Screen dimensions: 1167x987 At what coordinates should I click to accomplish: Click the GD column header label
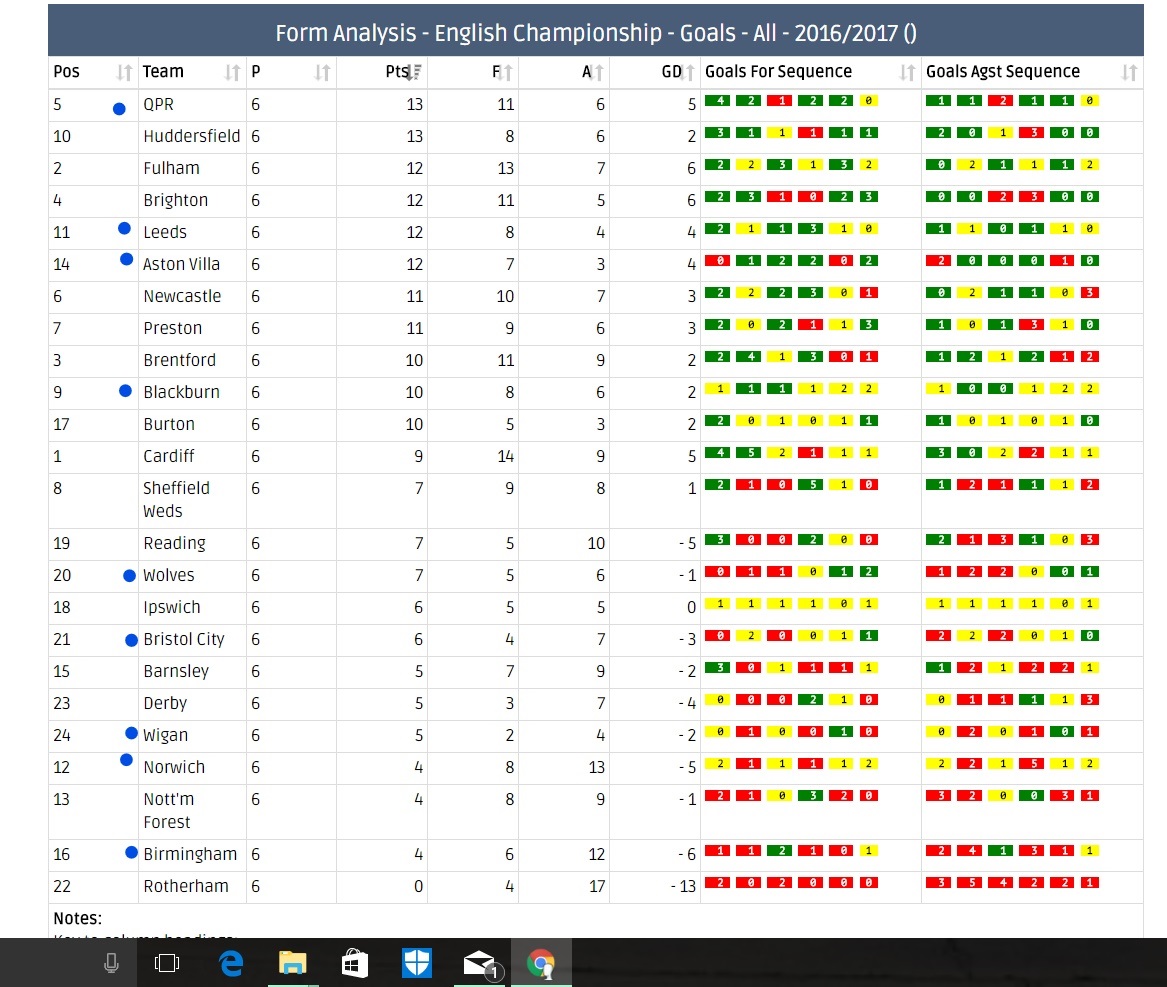[671, 71]
